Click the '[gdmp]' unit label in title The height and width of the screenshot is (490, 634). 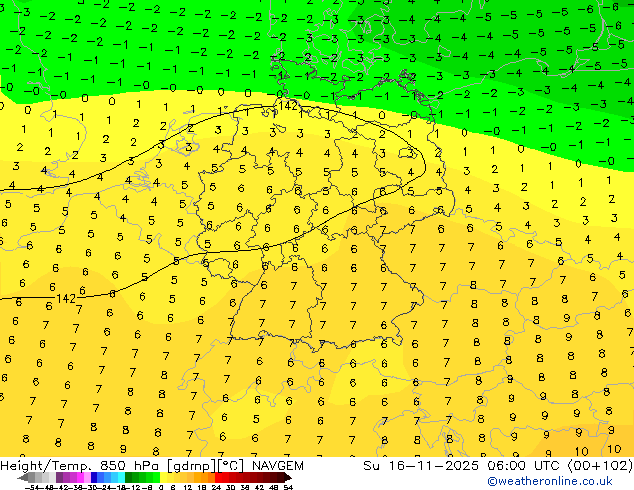click(x=191, y=466)
